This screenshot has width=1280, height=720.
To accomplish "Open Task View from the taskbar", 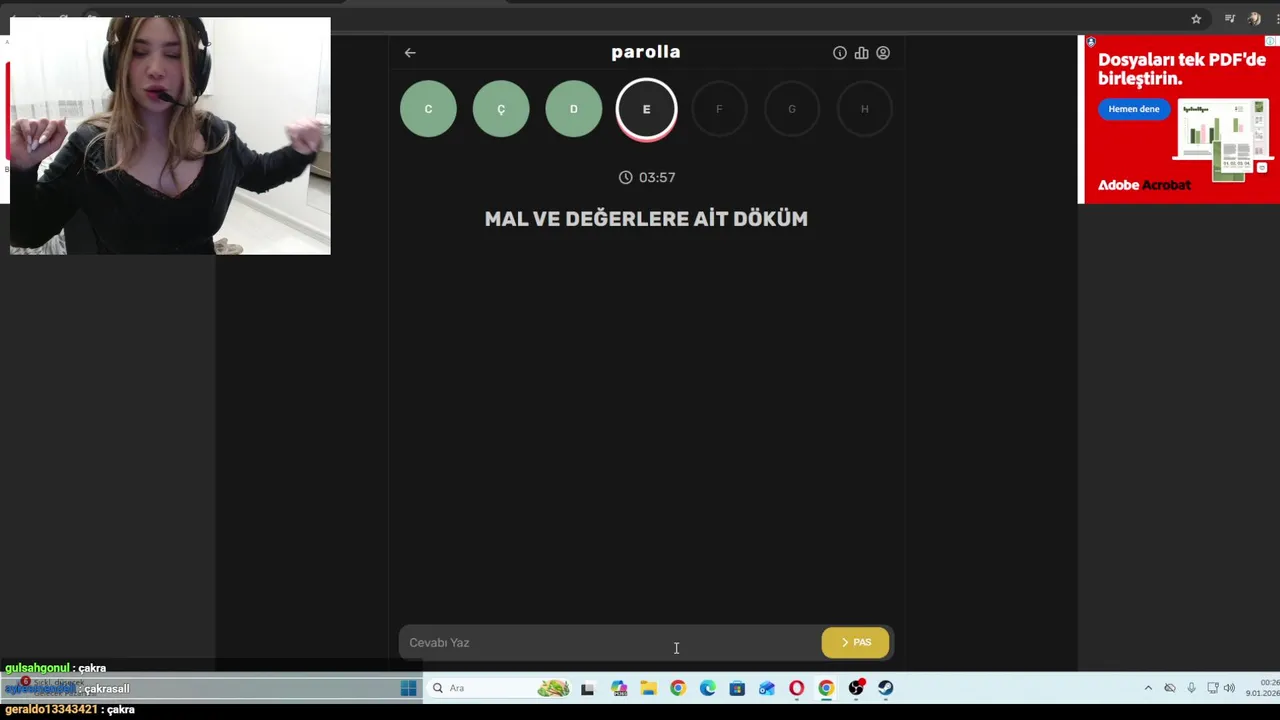I will 588,688.
